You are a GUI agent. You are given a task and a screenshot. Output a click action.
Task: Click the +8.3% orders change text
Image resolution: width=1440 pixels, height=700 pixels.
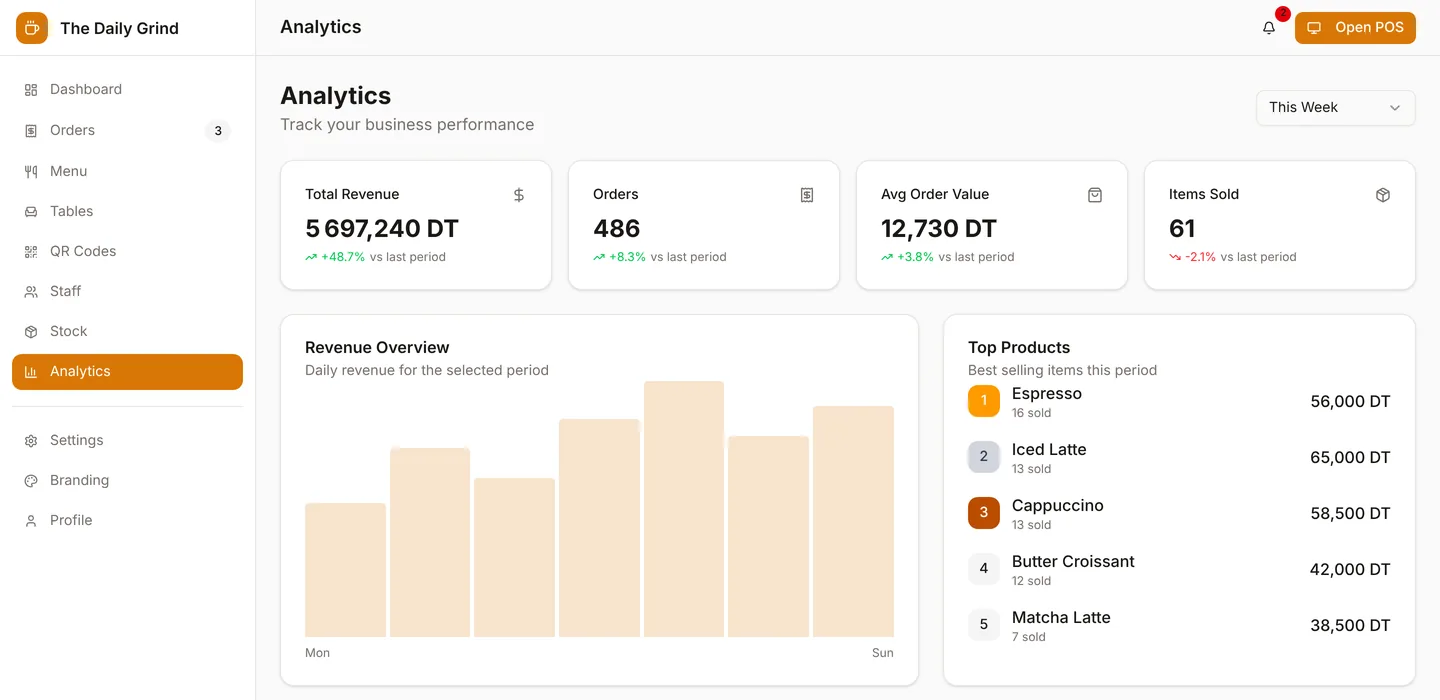627,257
